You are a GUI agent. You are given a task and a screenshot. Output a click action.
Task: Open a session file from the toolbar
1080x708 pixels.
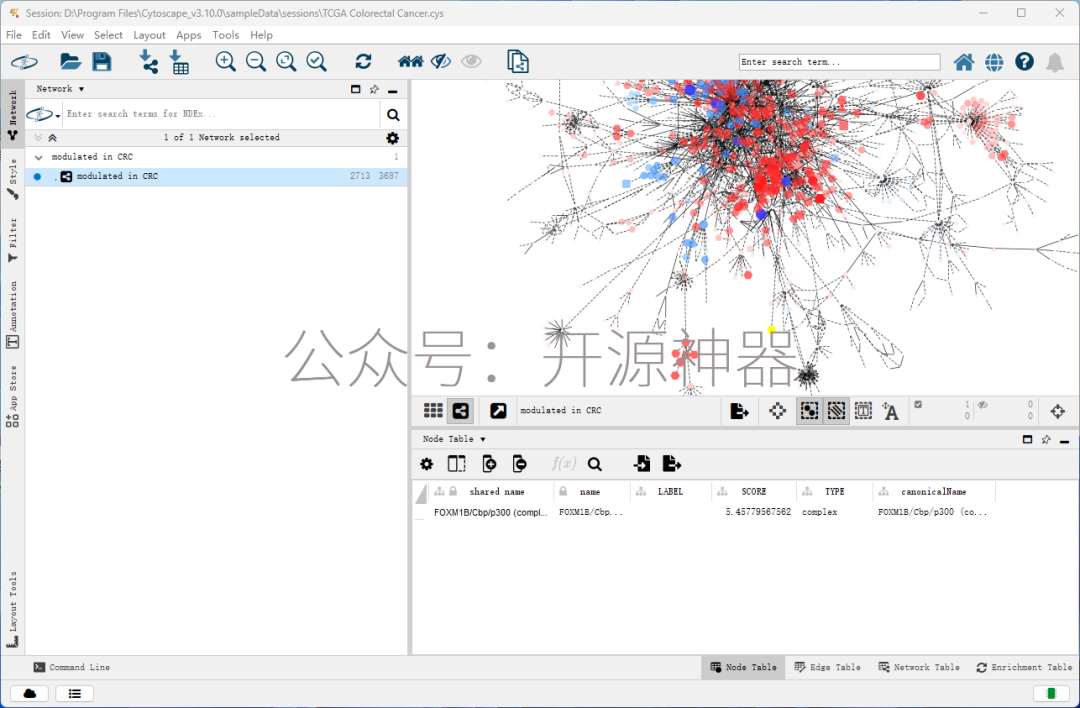70,62
